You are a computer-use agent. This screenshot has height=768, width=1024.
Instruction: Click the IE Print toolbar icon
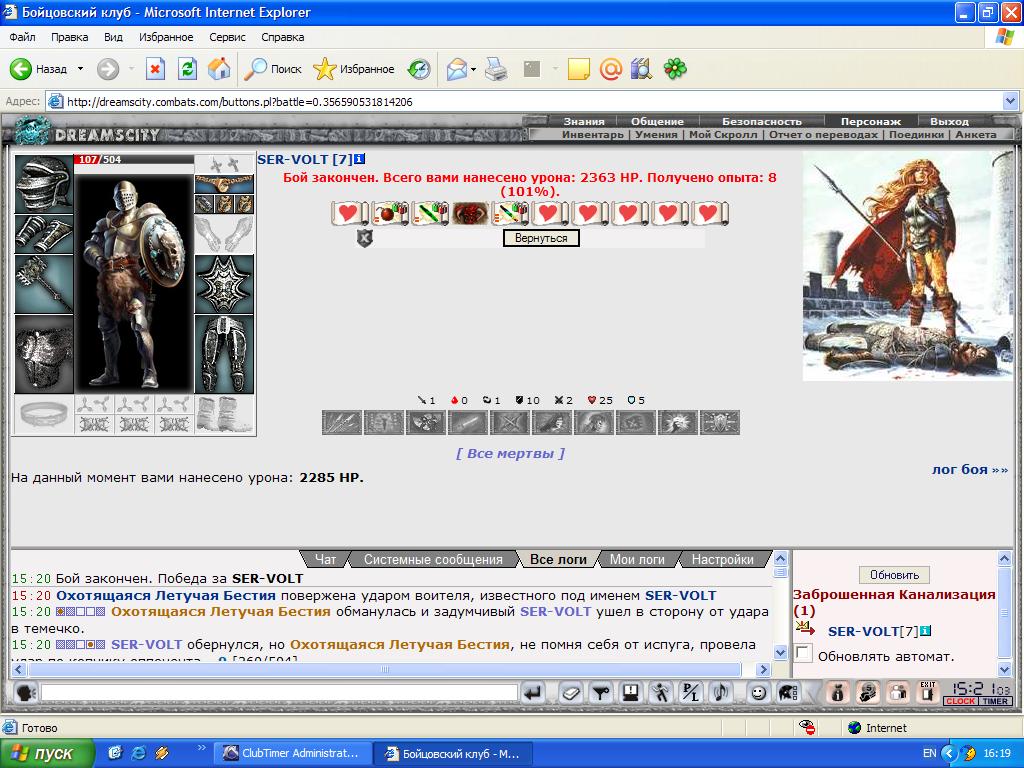[x=496, y=69]
